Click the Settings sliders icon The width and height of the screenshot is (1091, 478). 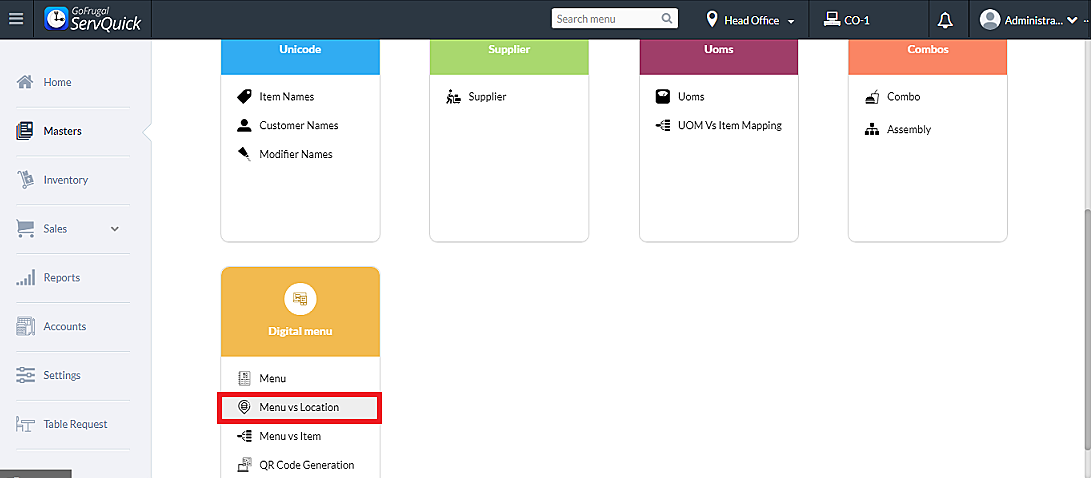[26, 376]
